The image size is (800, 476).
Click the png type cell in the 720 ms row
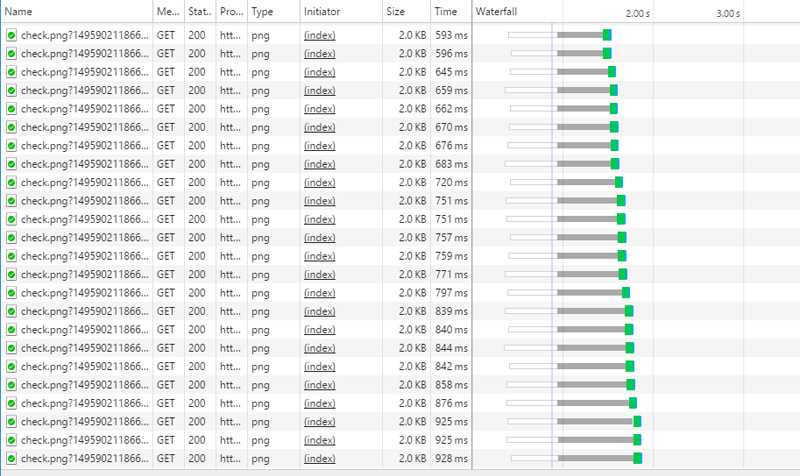[260, 182]
